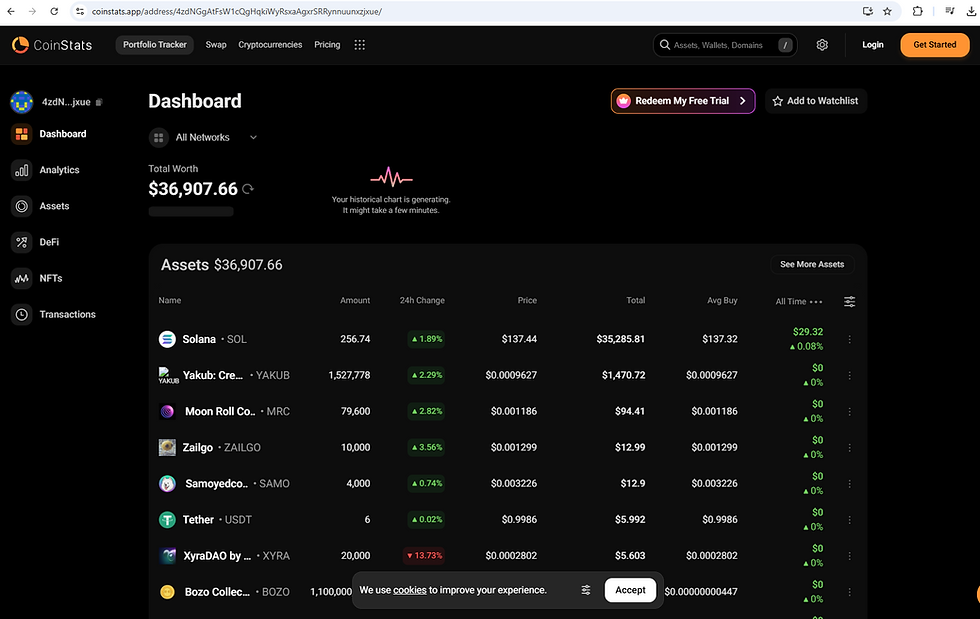Click the Login button
Image resolution: width=980 pixels, height=619 pixels.
pyautogui.click(x=872, y=45)
